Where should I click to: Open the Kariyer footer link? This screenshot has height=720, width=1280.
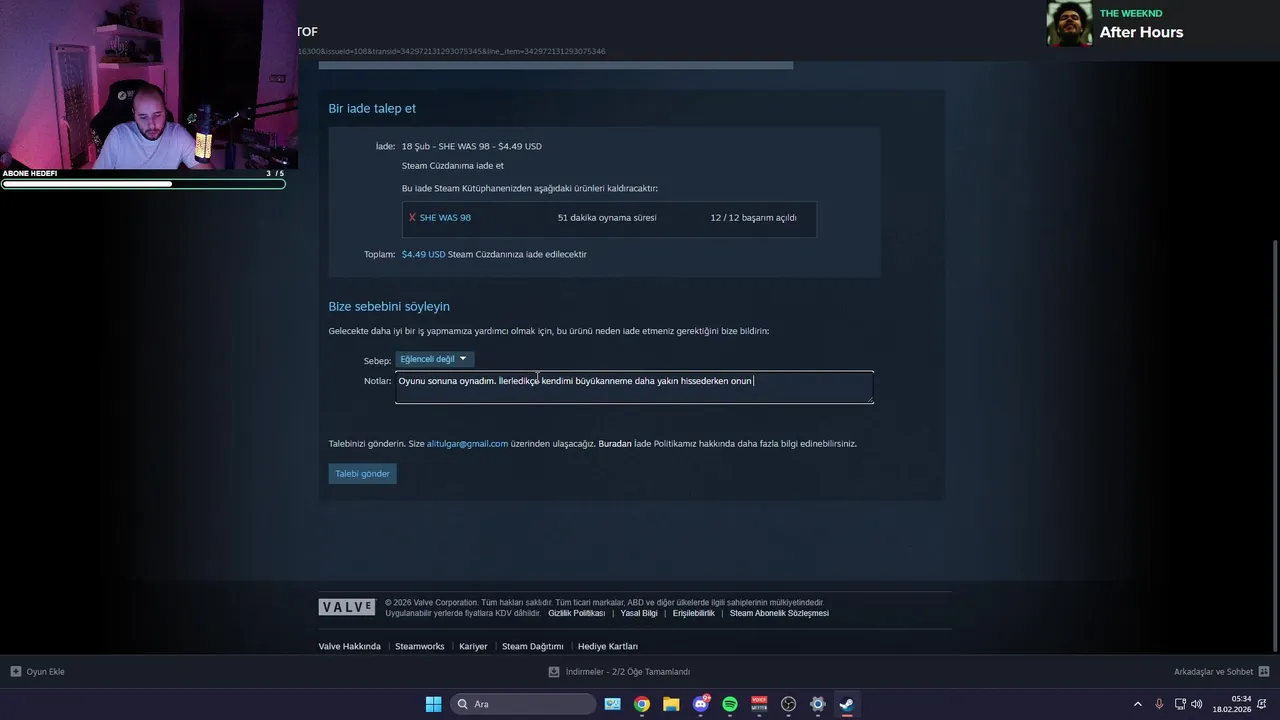pyautogui.click(x=473, y=646)
